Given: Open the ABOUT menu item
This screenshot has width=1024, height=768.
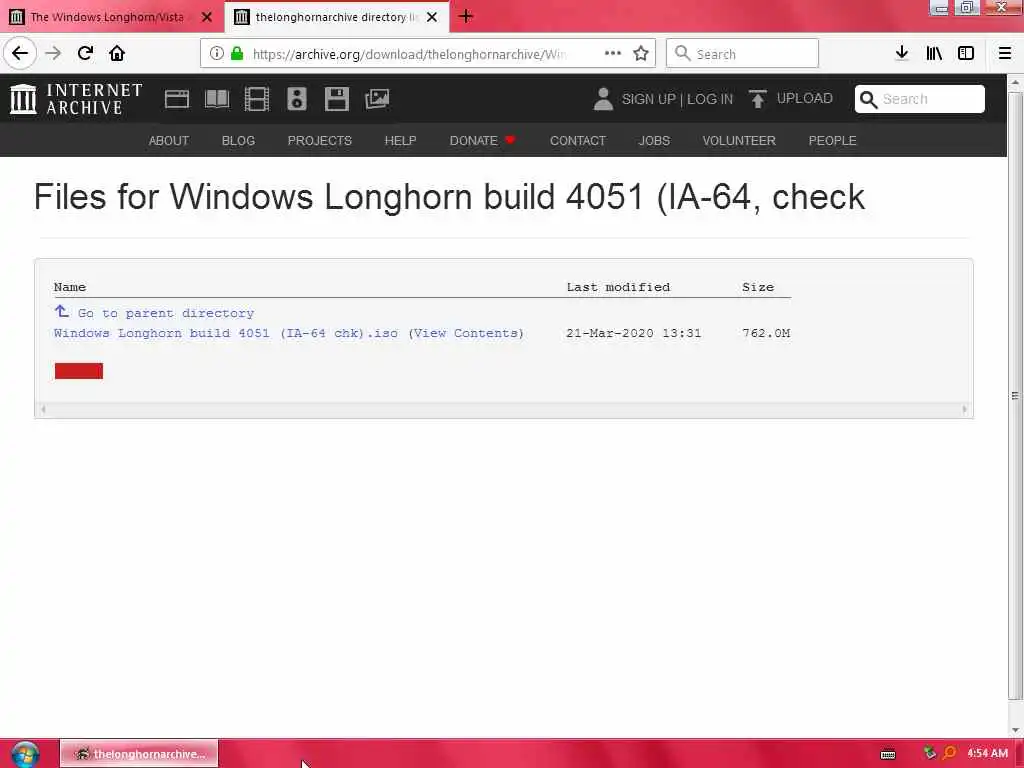Looking at the screenshot, I should click(x=168, y=140).
